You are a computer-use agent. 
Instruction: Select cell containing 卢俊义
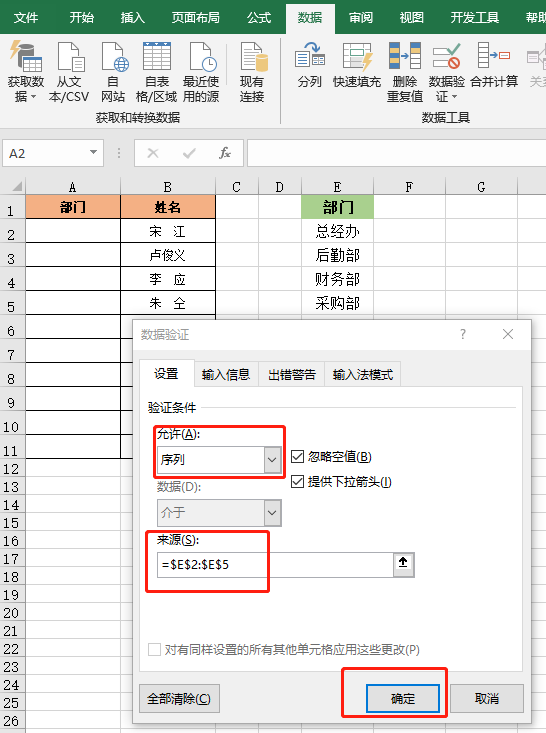[x=167, y=255]
